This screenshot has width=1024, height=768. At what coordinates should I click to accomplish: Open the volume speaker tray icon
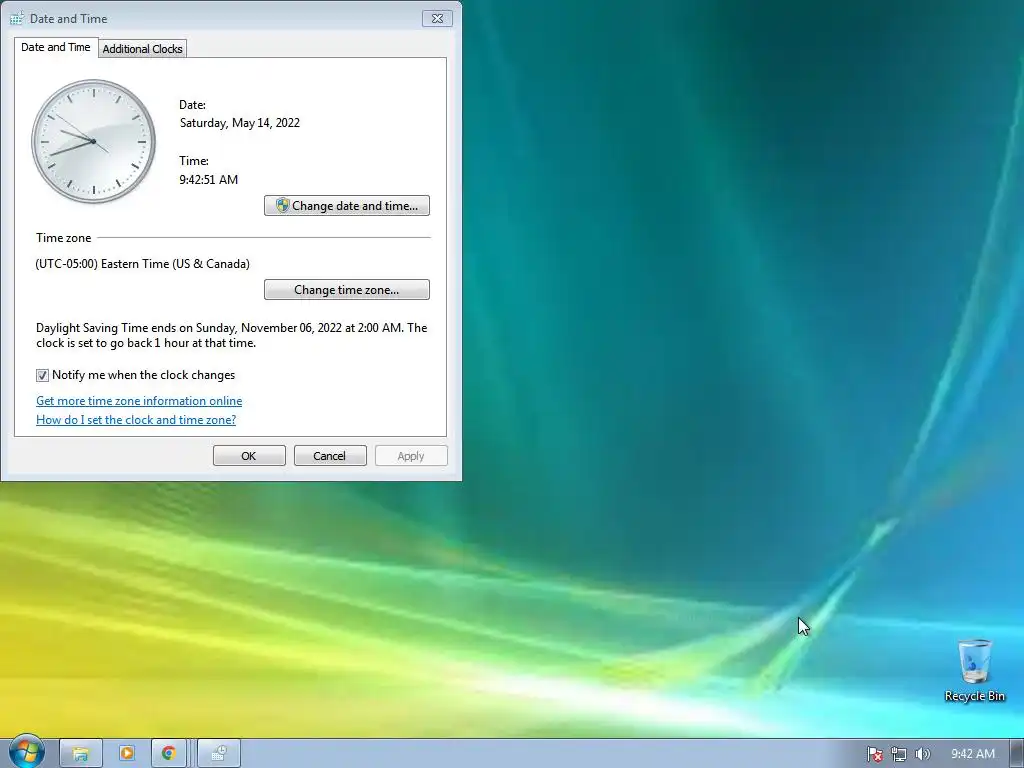click(x=922, y=754)
